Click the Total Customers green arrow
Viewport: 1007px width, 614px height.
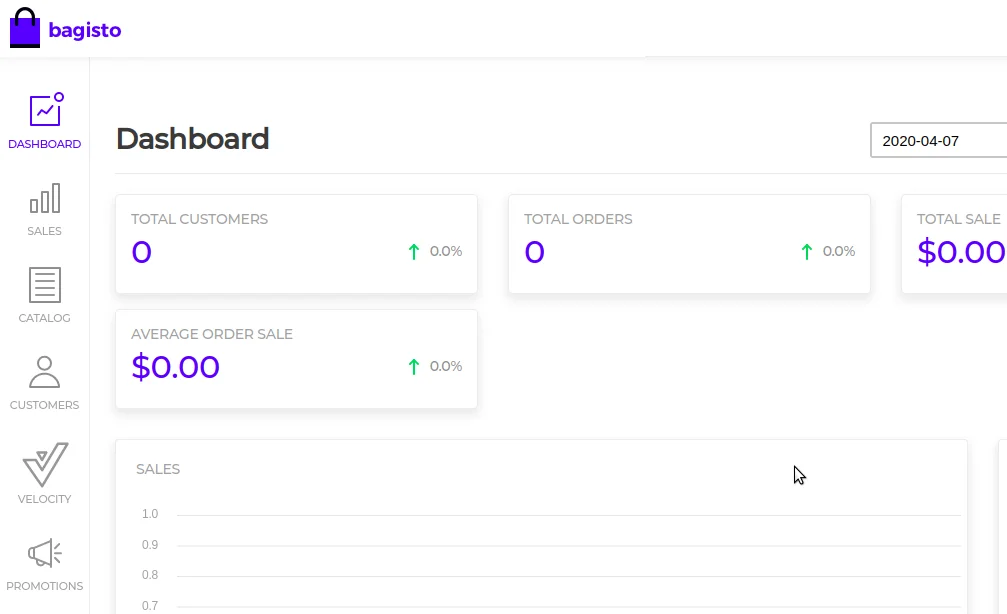[414, 252]
